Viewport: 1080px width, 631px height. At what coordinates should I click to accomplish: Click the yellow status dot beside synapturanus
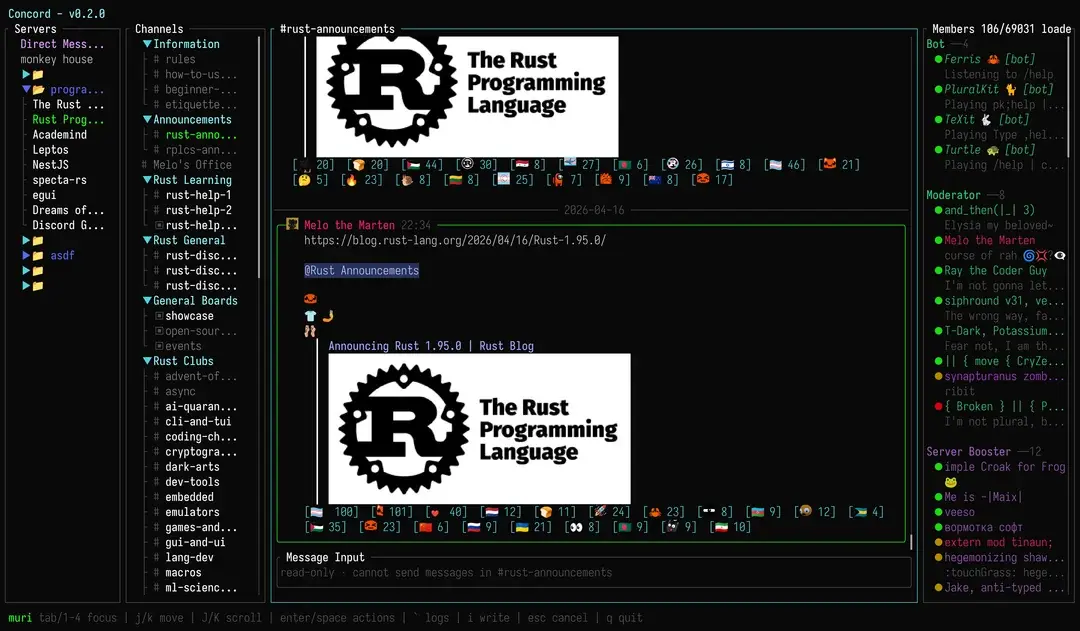pos(938,376)
